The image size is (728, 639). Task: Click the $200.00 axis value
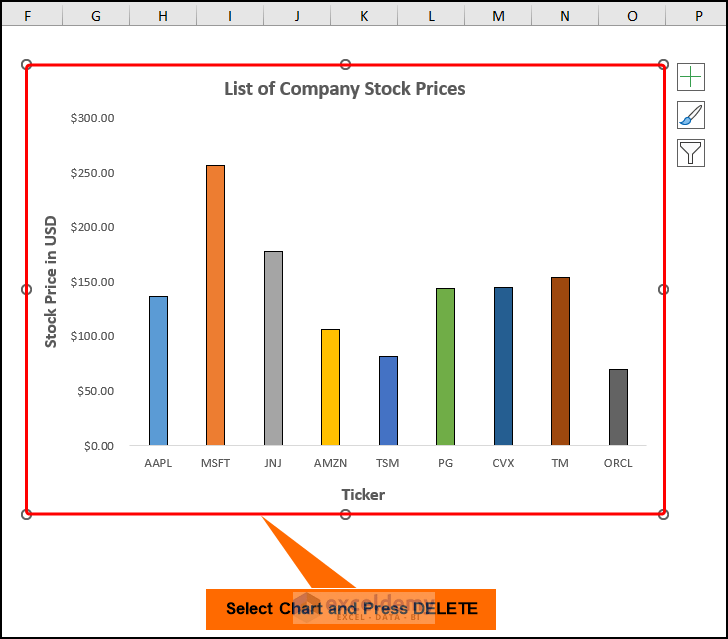click(x=92, y=227)
